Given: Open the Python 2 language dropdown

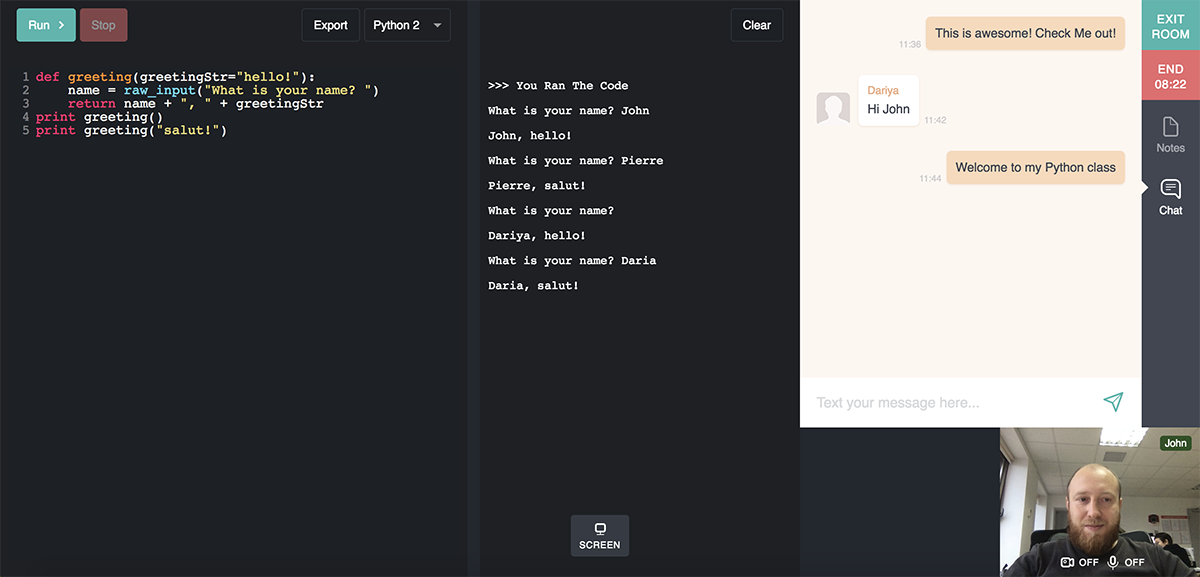Looking at the screenshot, I should coord(407,25).
